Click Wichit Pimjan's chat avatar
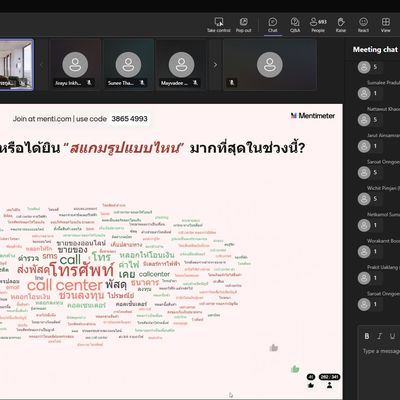 [364, 199]
